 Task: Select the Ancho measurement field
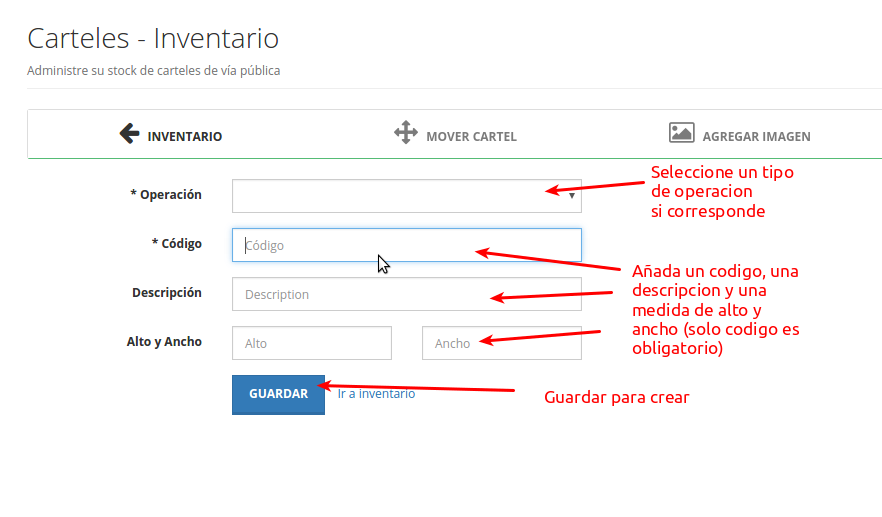[502, 343]
